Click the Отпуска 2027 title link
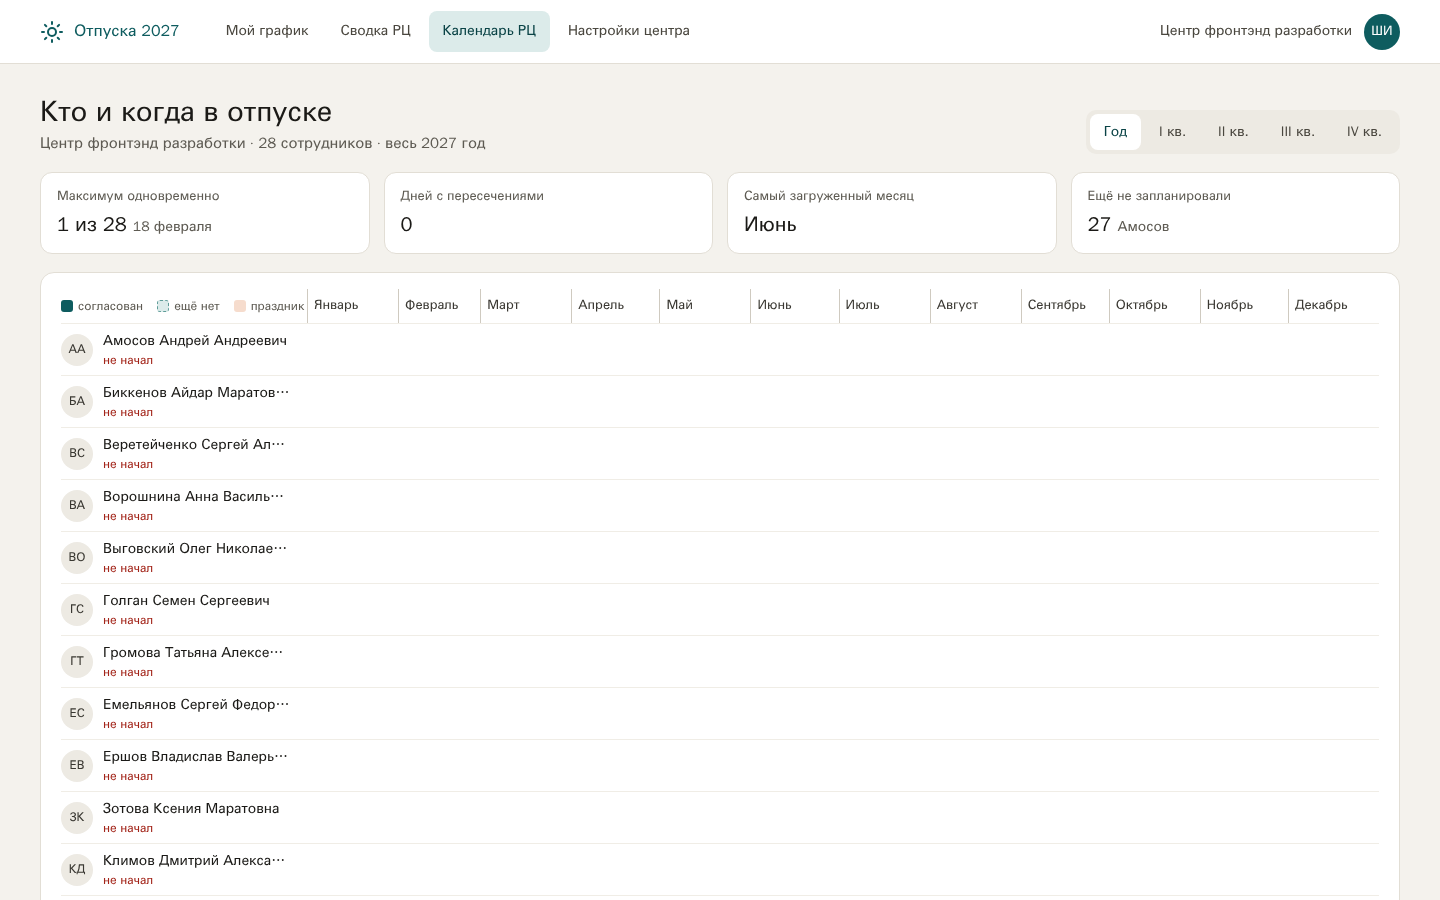The width and height of the screenshot is (1440, 900). pyautogui.click(x=126, y=31)
